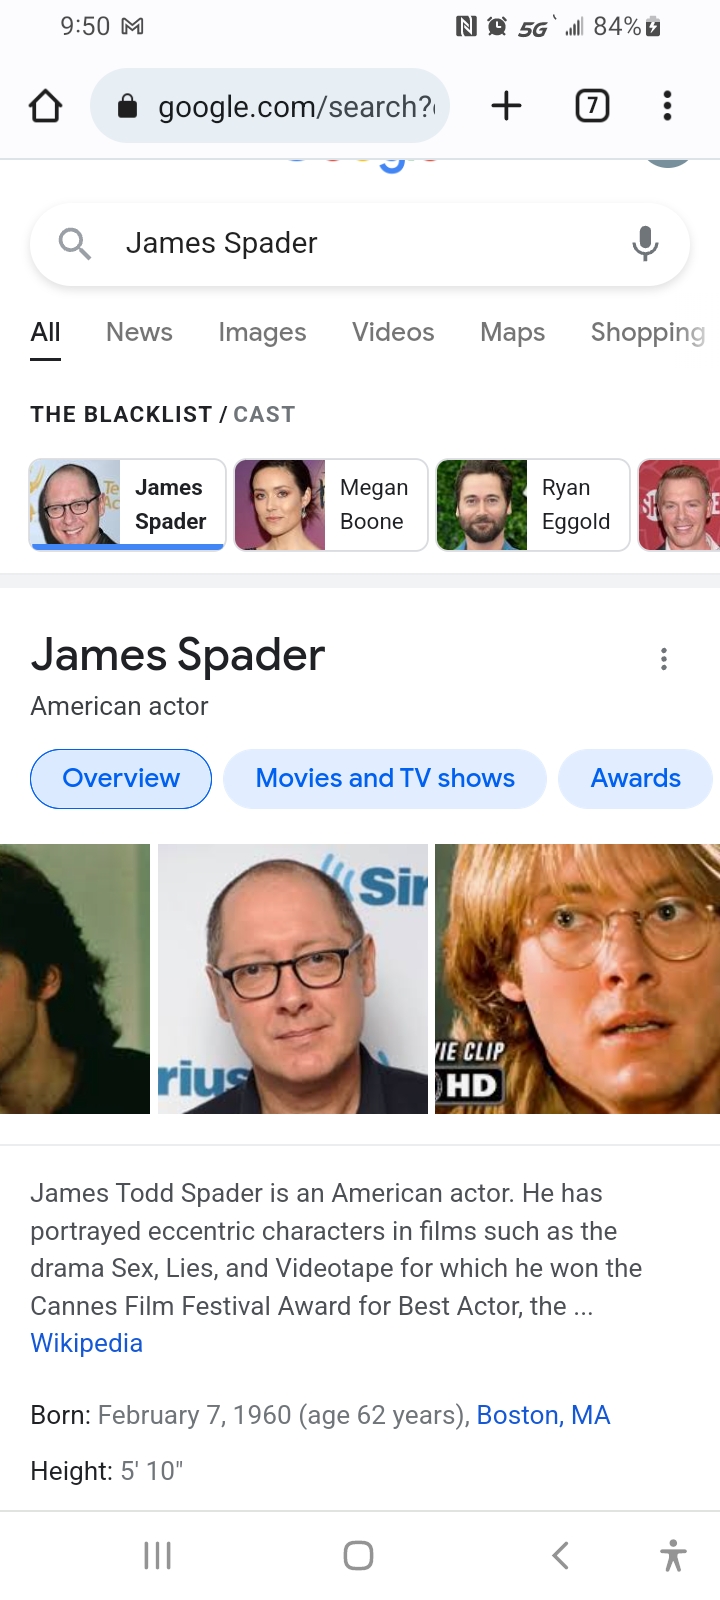Viewport: 720px width, 1600px height.
Task: Tap the Android recent apps button
Action: pos(158,1555)
